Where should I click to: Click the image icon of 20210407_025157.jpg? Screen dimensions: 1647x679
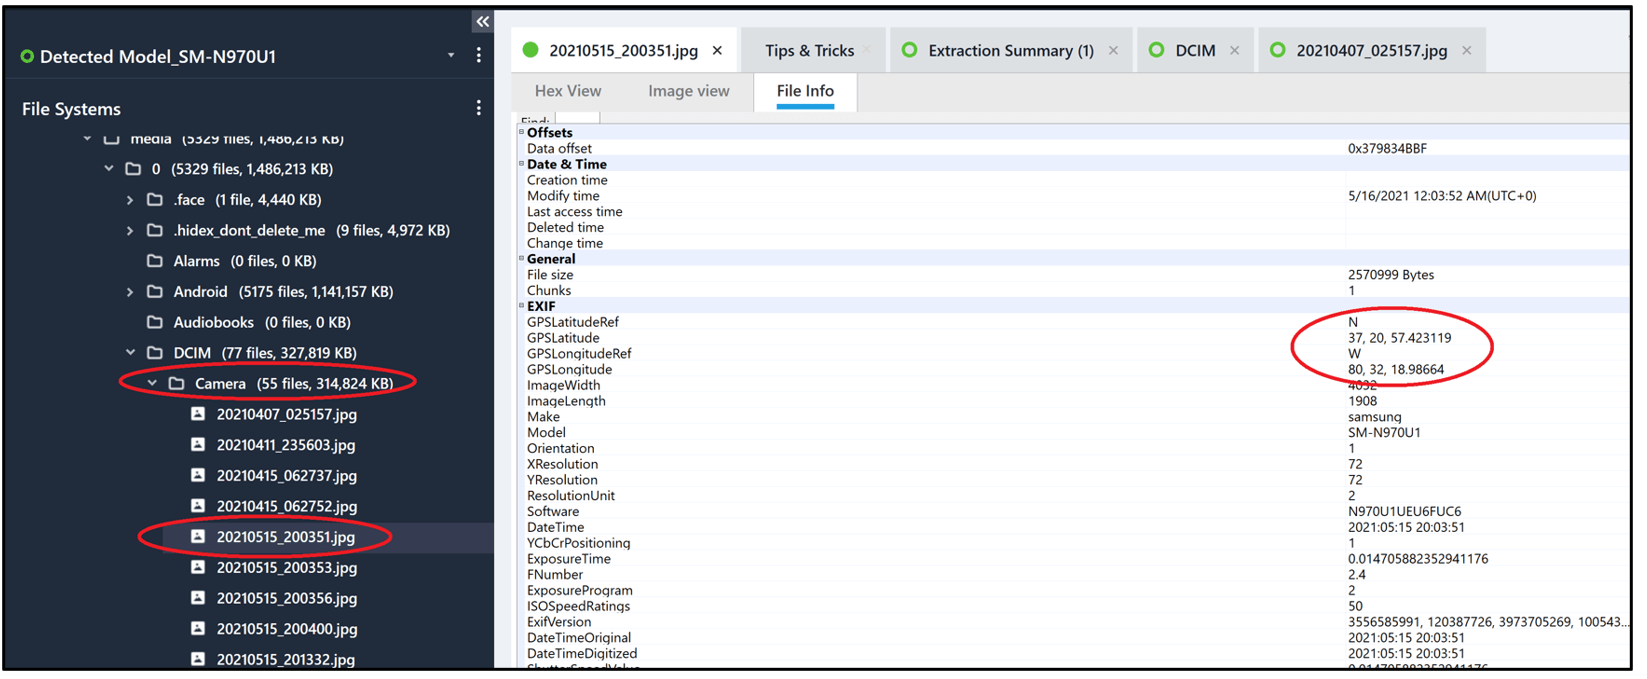[198, 414]
